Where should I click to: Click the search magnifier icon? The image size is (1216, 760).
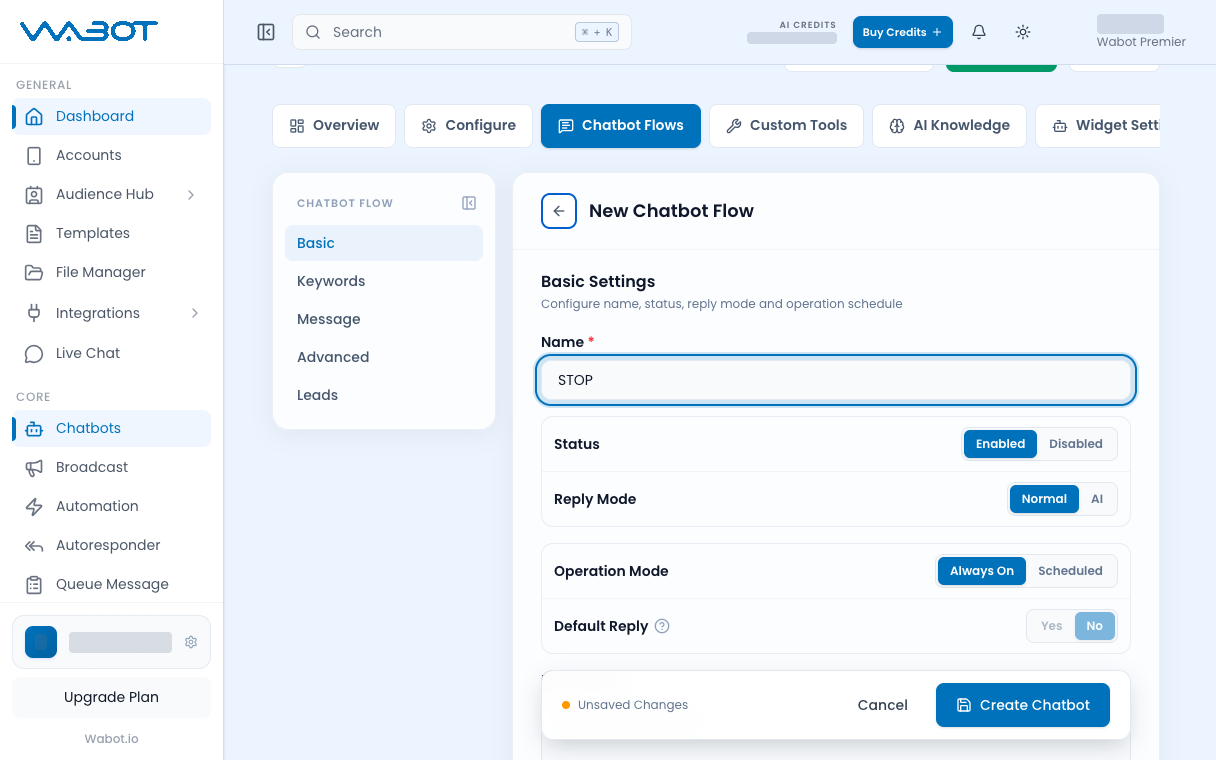(x=313, y=32)
